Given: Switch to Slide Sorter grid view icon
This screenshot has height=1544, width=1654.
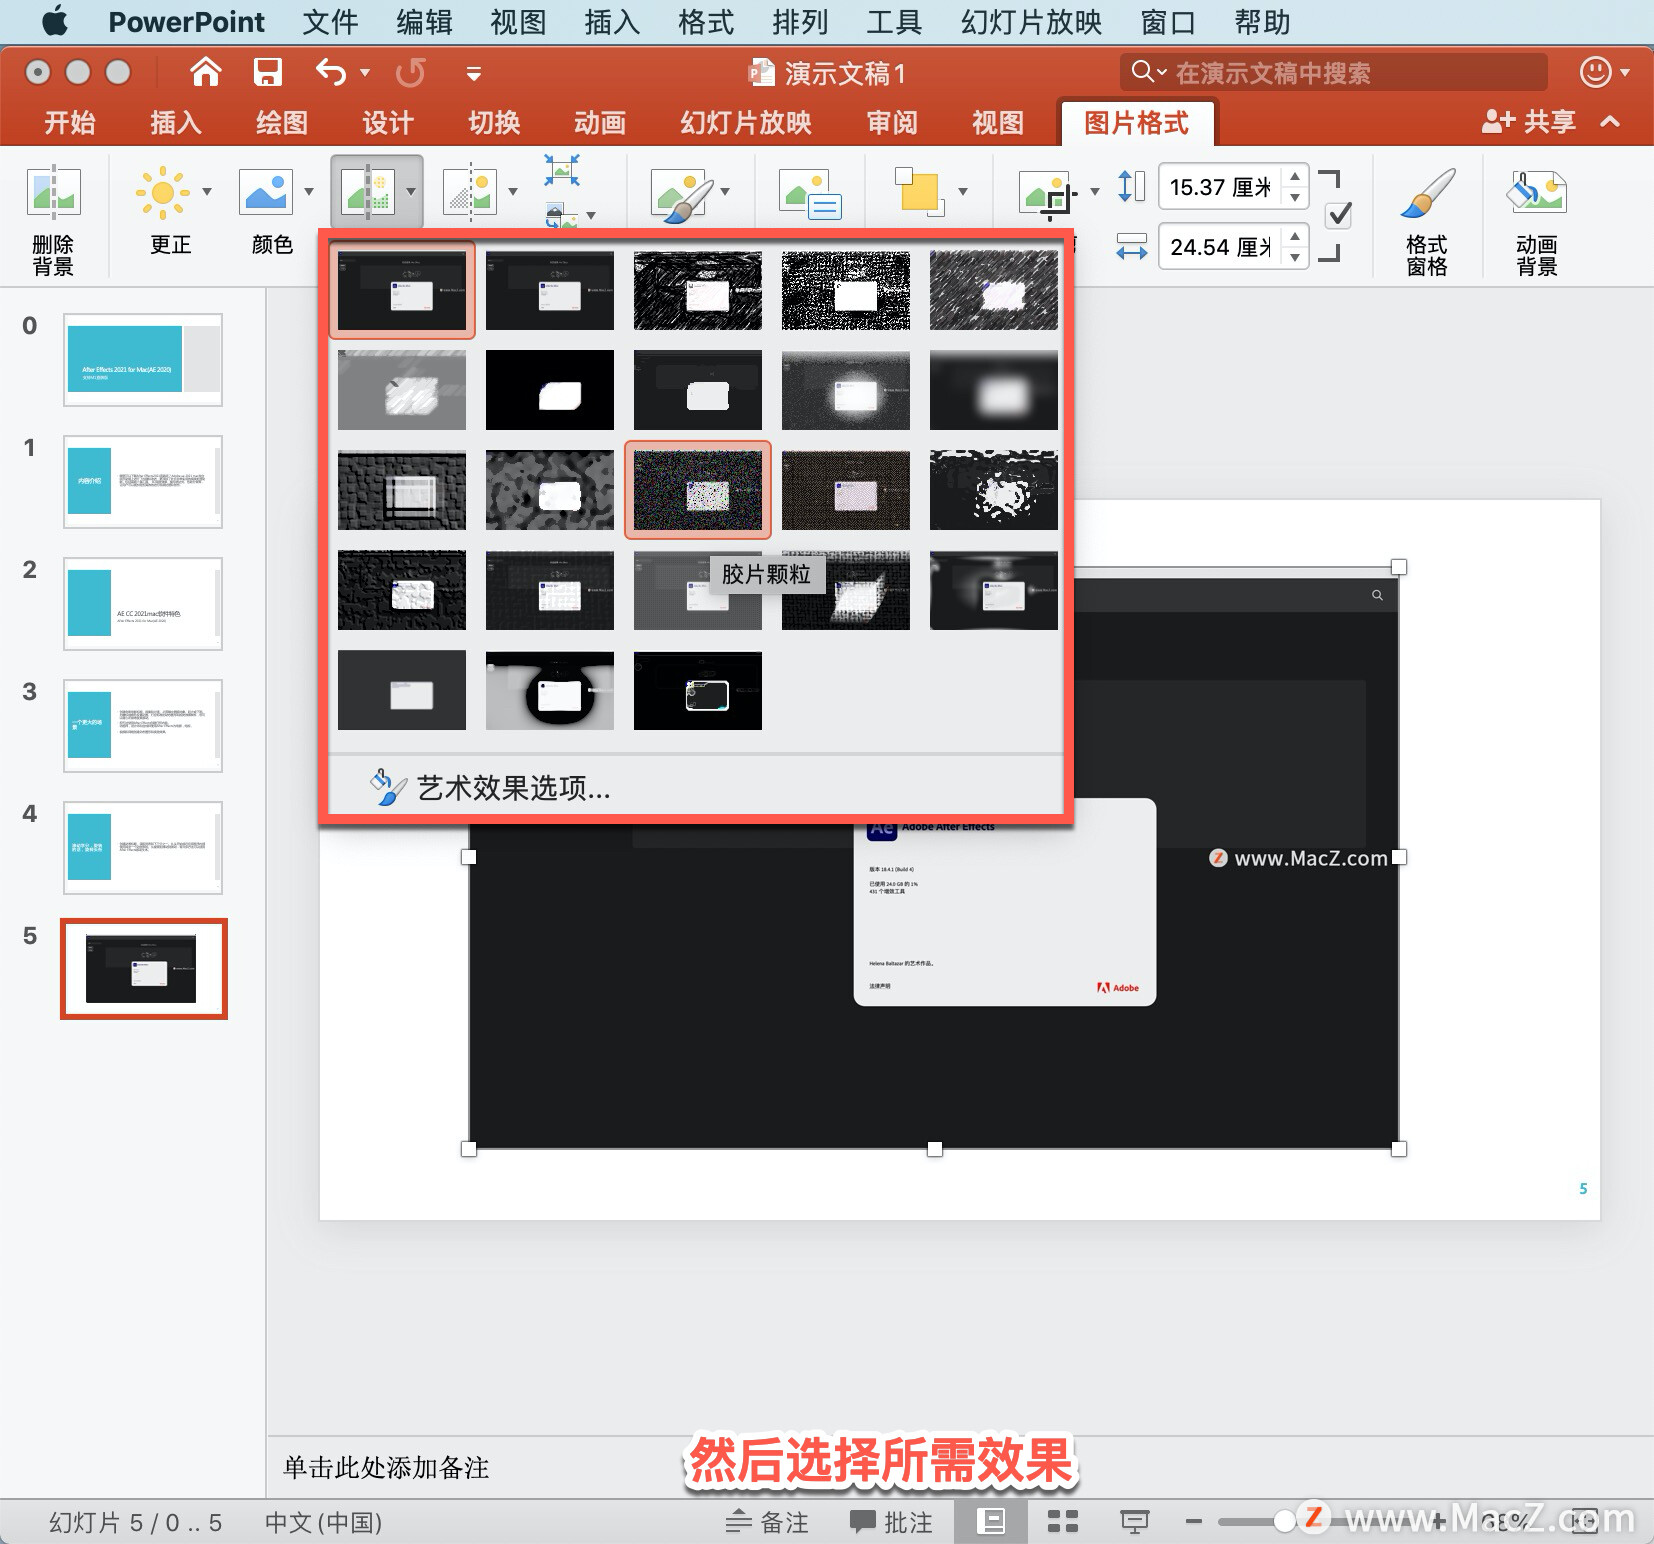Looking at the screenshot, I should click(1062, 1522).
